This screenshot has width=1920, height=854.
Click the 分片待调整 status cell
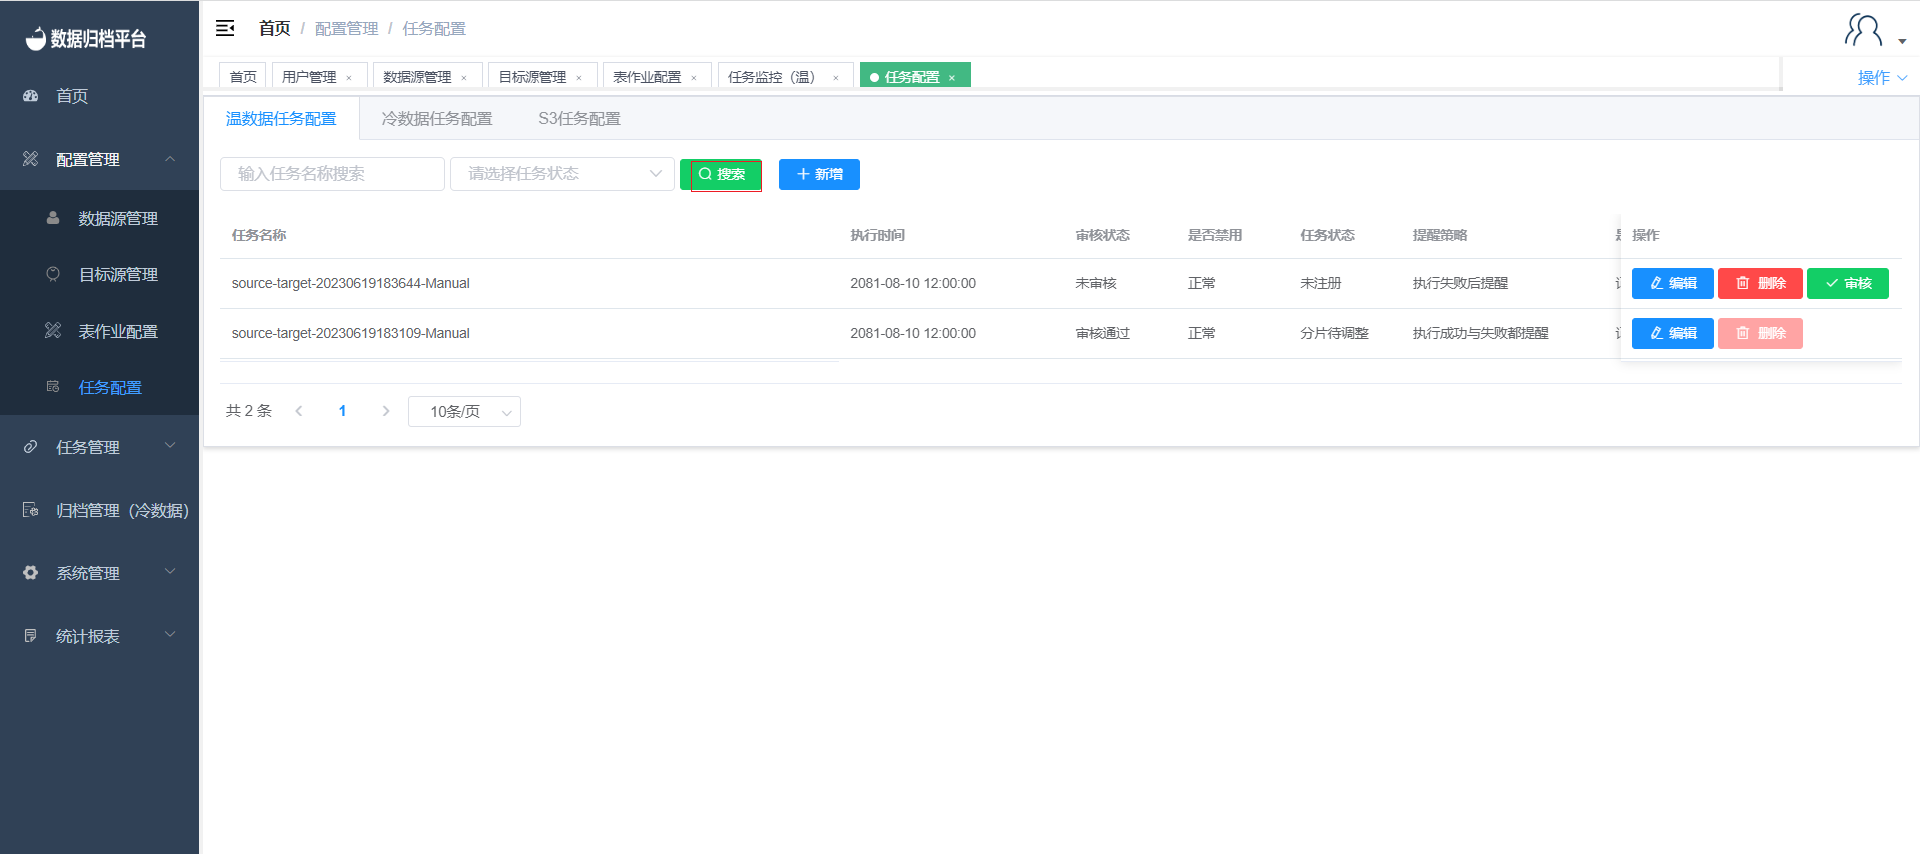[x=1334, y=333]
